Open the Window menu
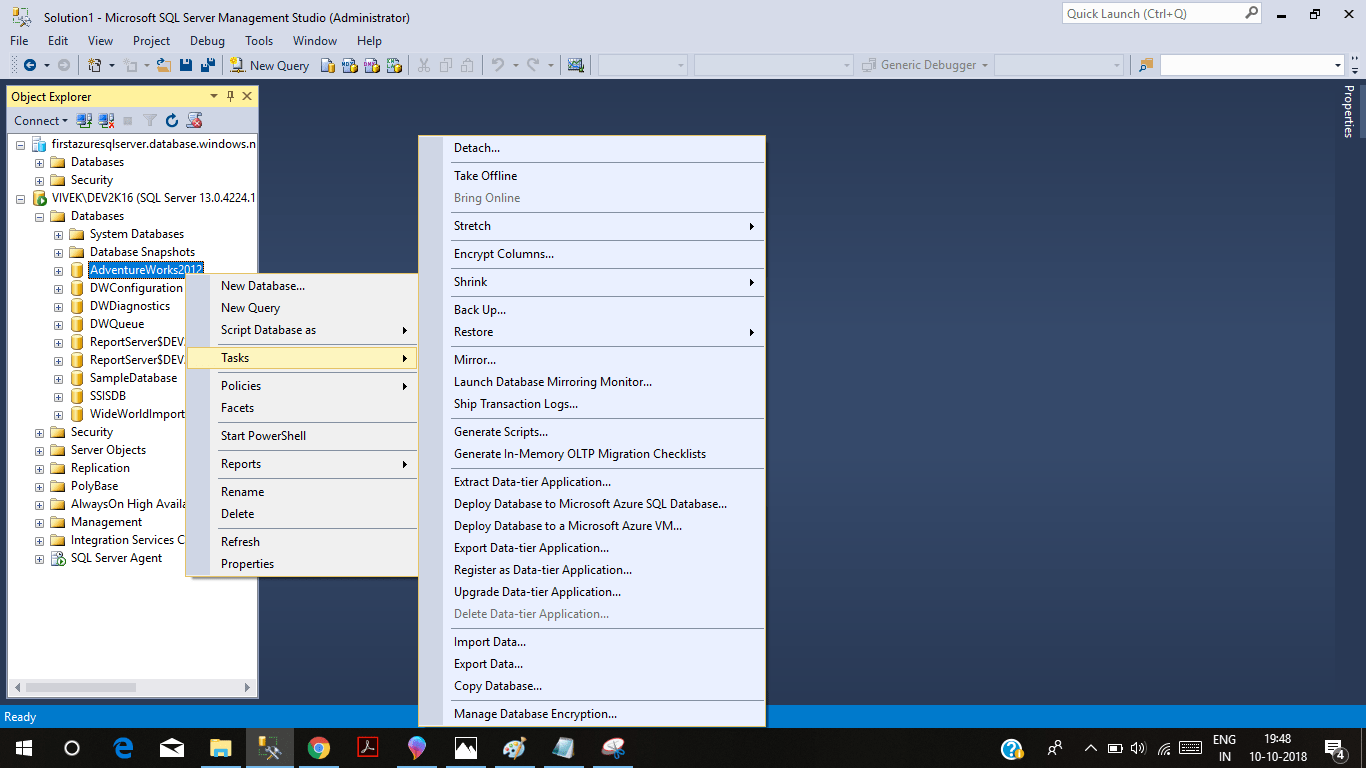Screen dimensions: 1366x768 click(x=315, y=41)
